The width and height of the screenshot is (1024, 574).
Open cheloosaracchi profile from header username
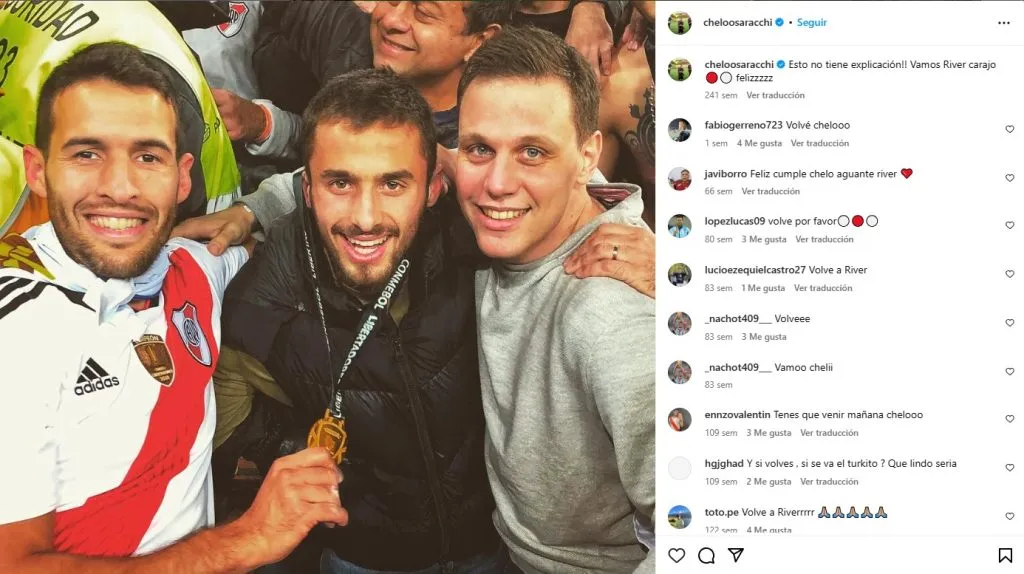[x=737, y=22]
